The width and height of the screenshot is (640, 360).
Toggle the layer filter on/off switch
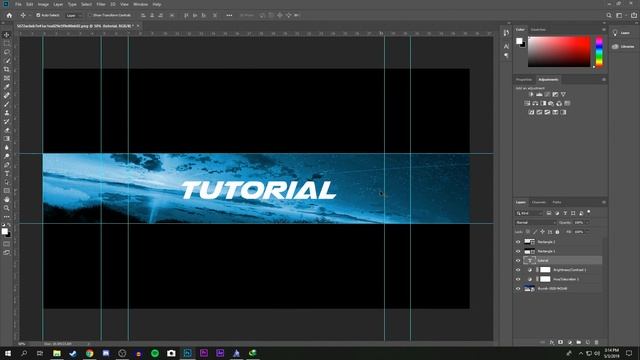[x=589, y=212]
